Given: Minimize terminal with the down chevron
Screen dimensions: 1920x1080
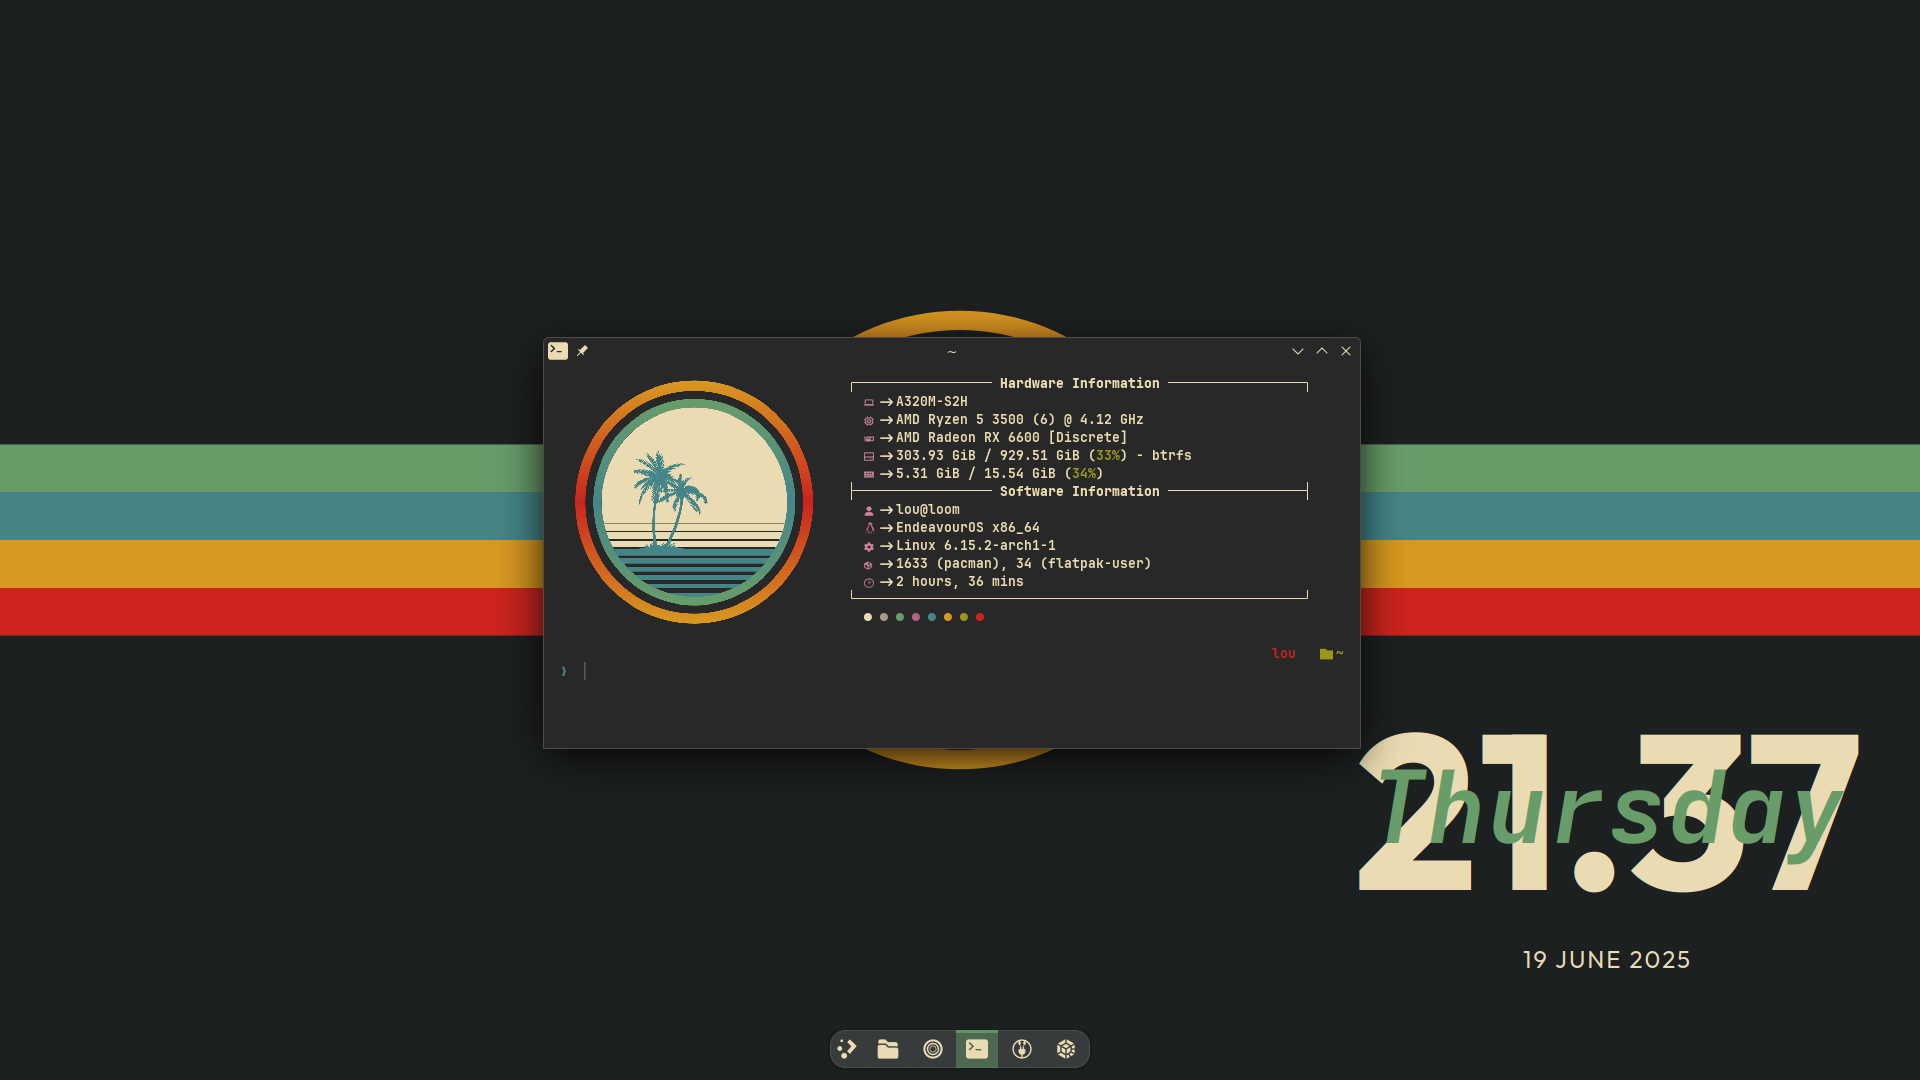Looking at the screenshot, I should [1298, 351].
